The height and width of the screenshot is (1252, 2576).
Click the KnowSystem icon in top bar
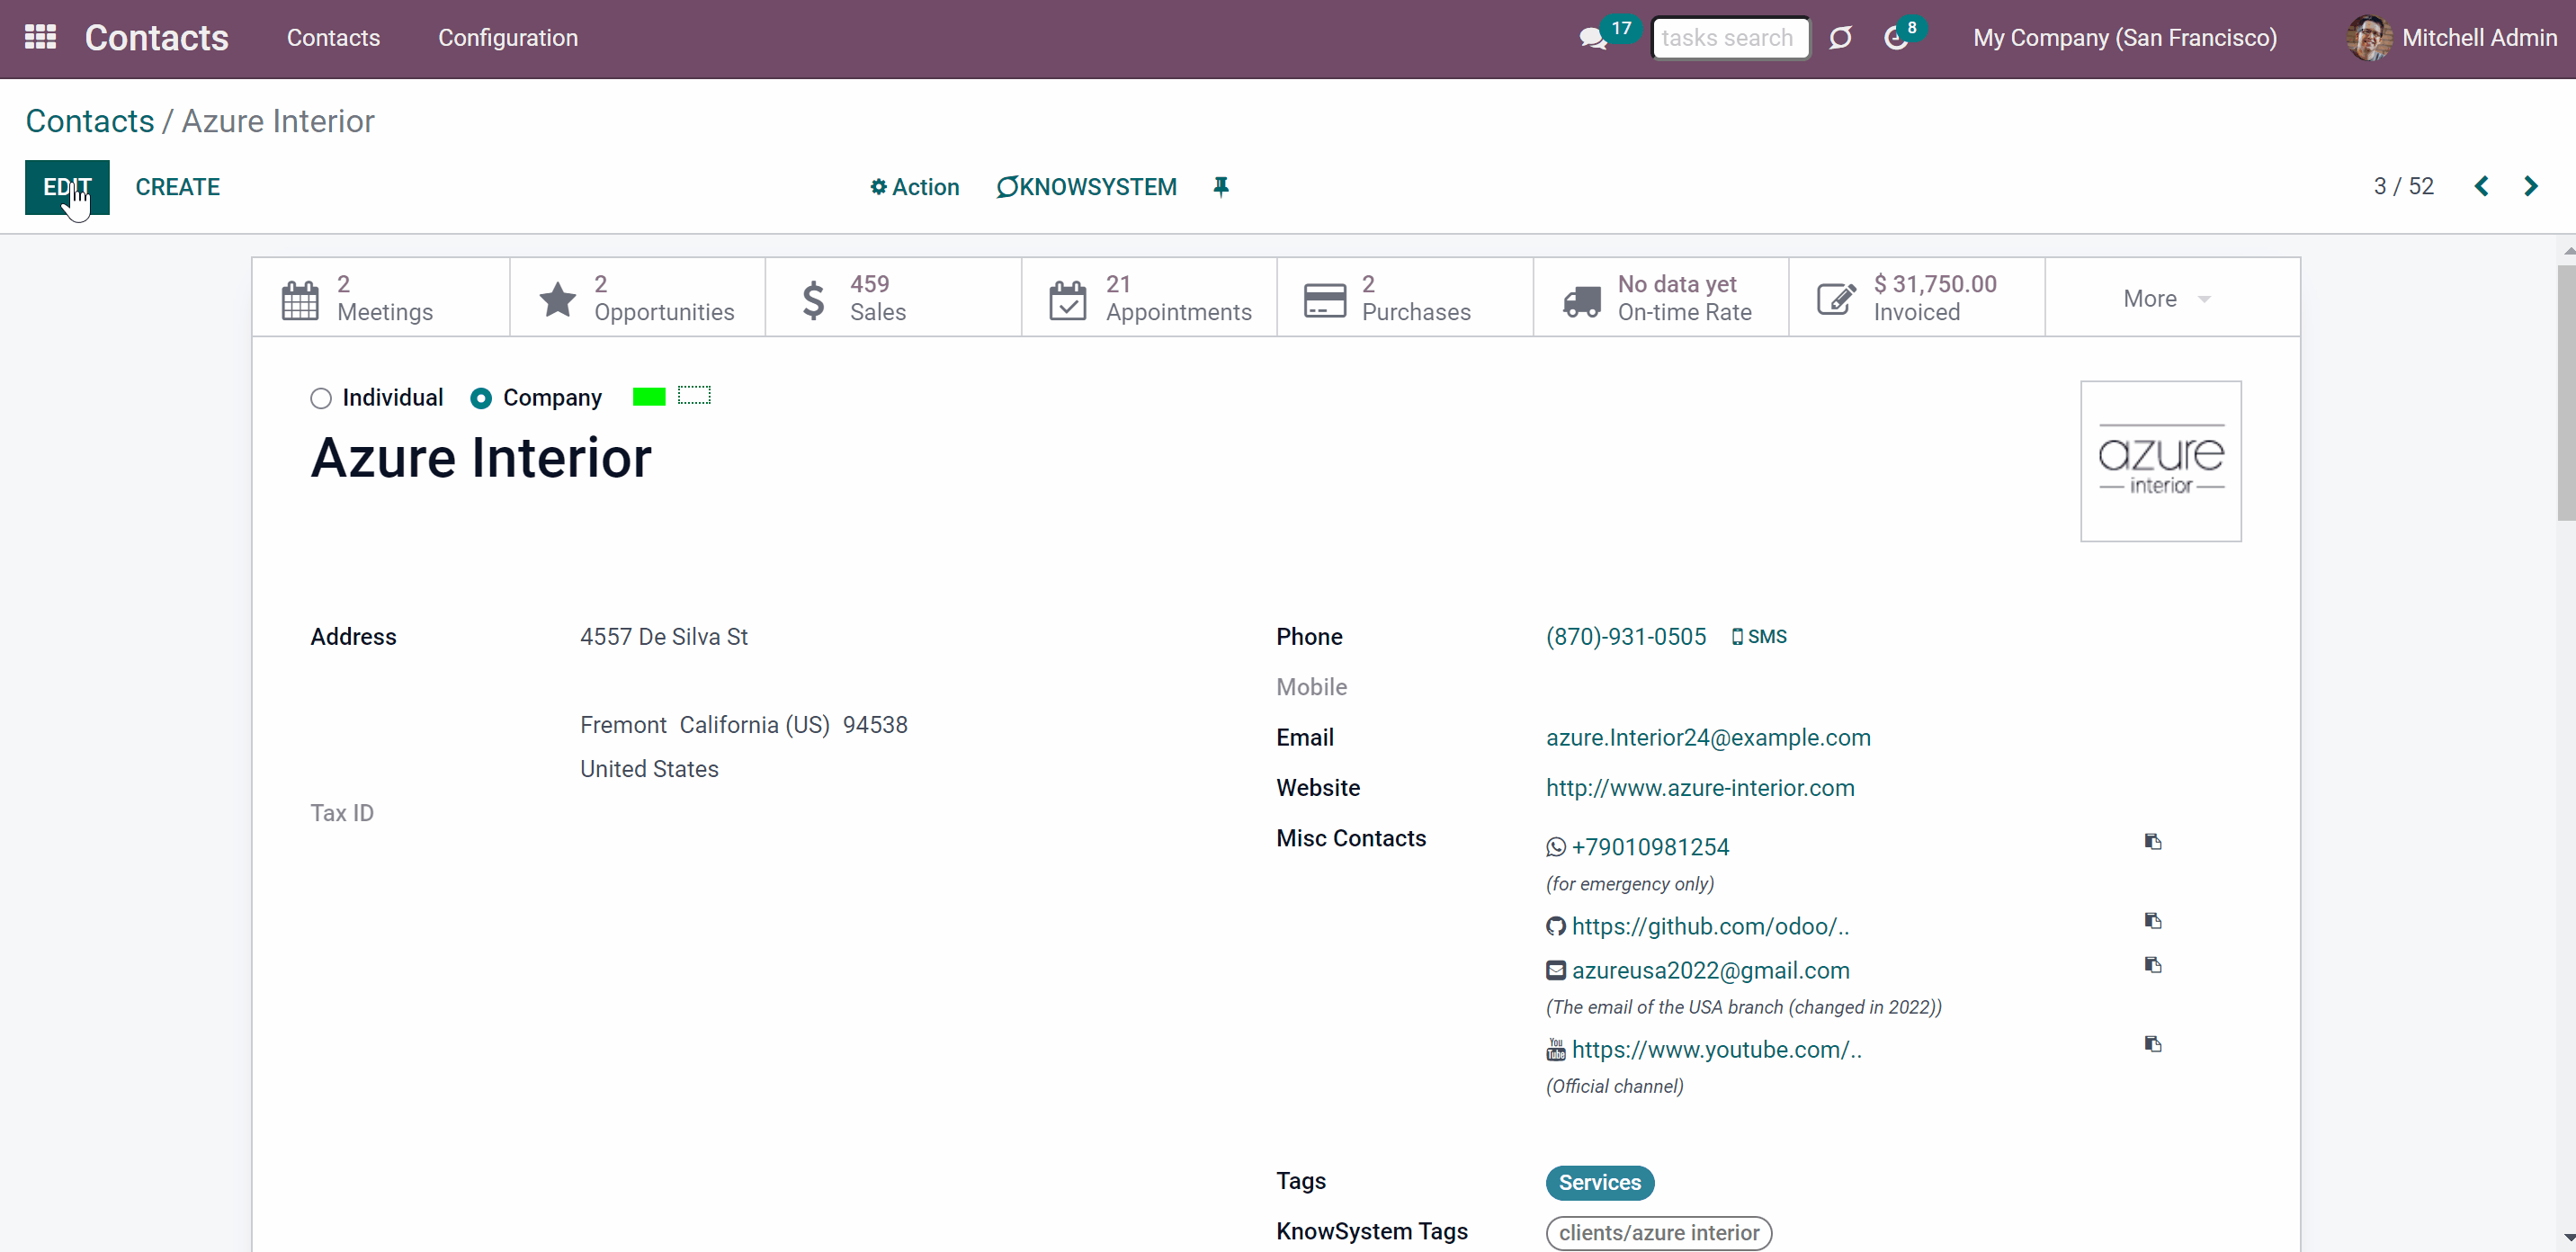(1840, 38)
